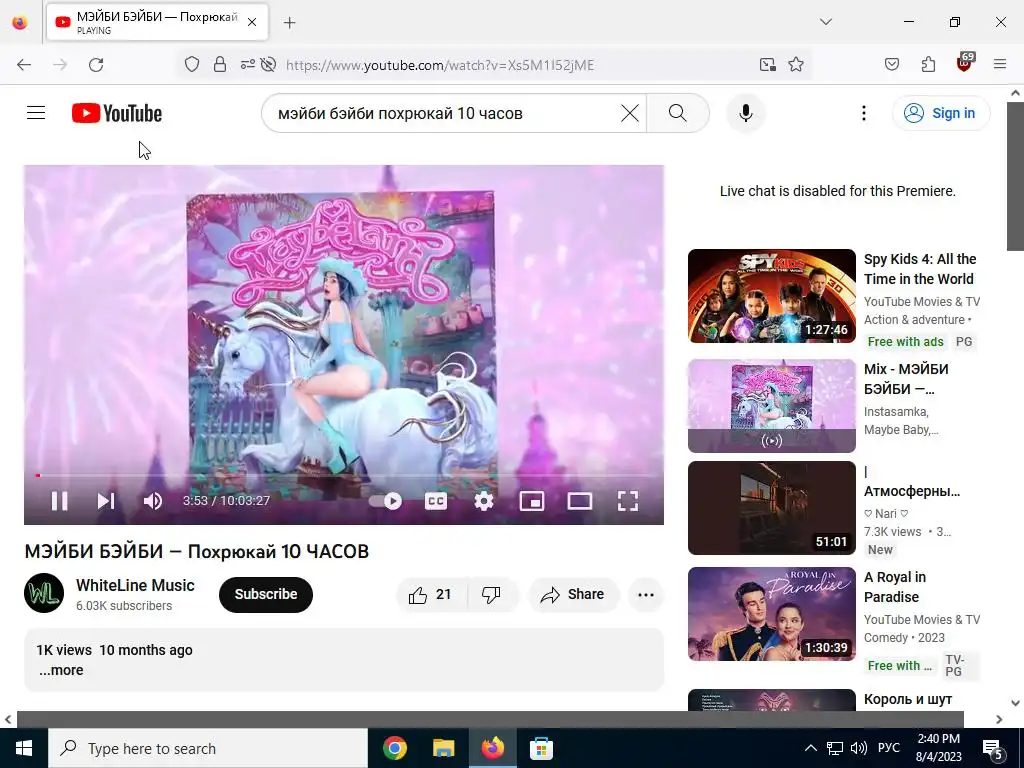Go to YouTube home logo
Viewport: 1024px width, 768px height.
point(117,113)
